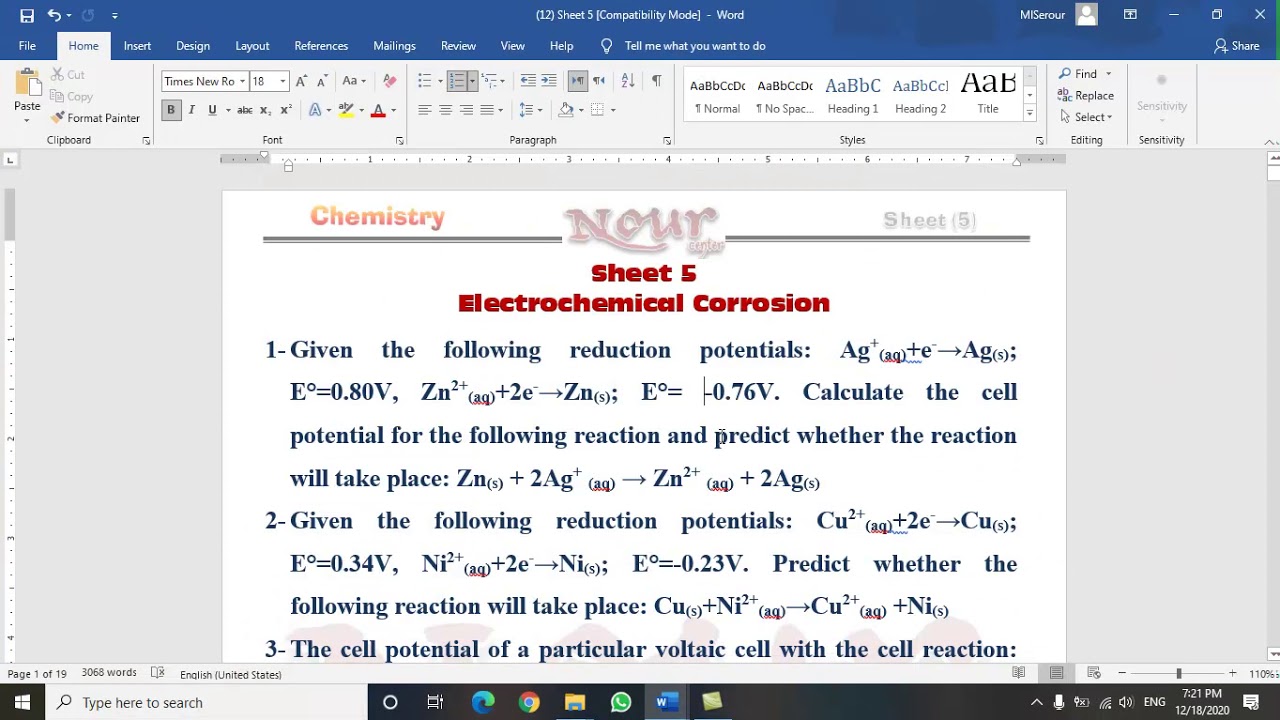The width and height of the screenshot is (1280, 720).
Task: Decrease paragraph indent
Action: (528, 81)
